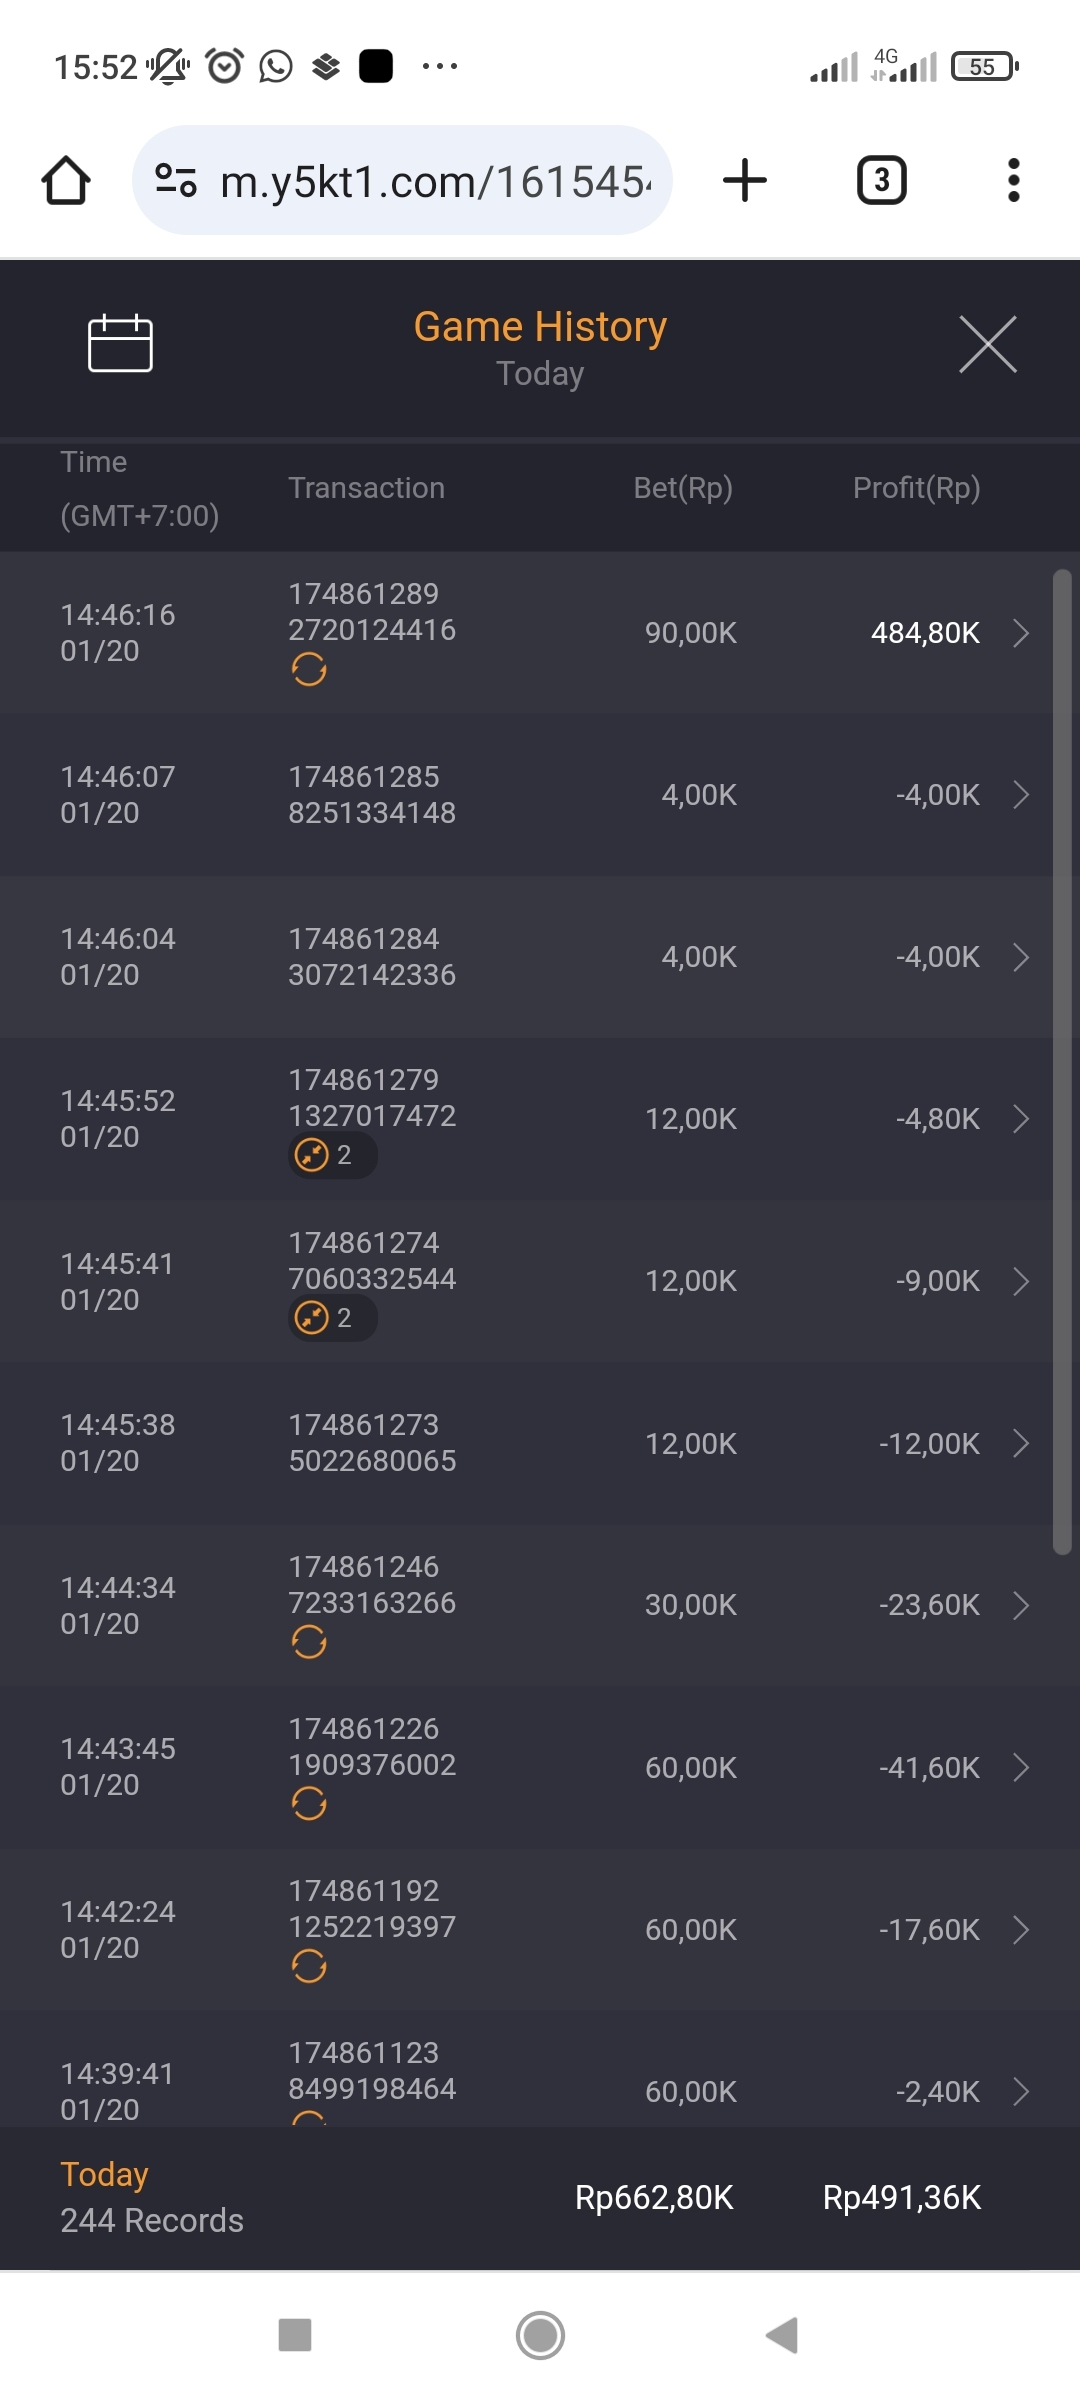
Task: Tap the m.y5kt1.com address bar
Action: pos(435,181)
